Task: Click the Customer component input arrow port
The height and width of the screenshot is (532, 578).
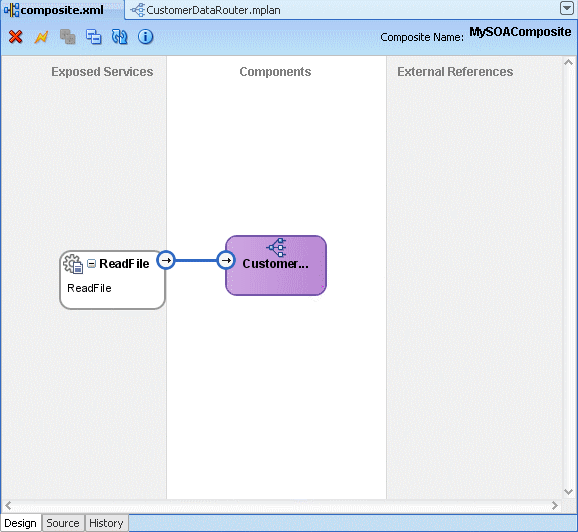Action: tap(226, 260)
